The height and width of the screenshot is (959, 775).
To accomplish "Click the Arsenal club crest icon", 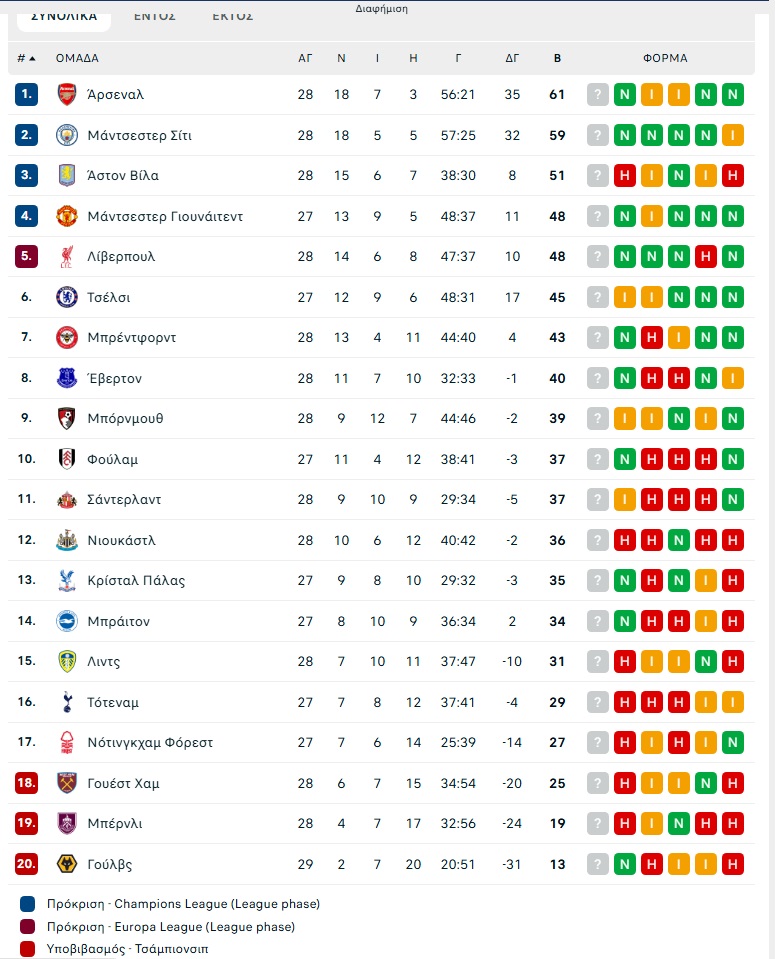I will 67,95.
